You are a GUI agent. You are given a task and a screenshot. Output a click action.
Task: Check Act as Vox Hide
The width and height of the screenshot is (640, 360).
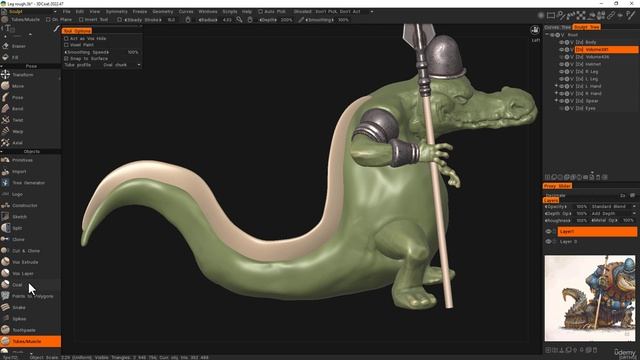[66, 38]
